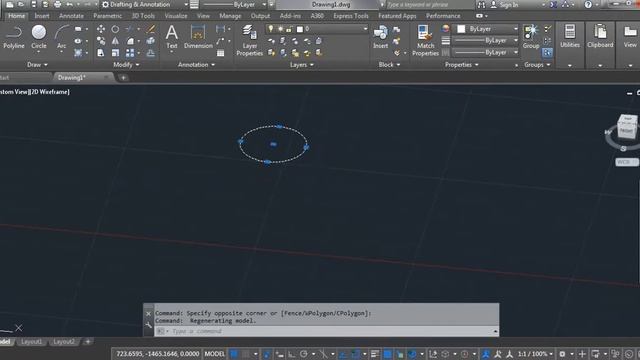Expand the Layers panel
Image resolution: width=640 pixels, height=360 pixels.
click(302, 64)
